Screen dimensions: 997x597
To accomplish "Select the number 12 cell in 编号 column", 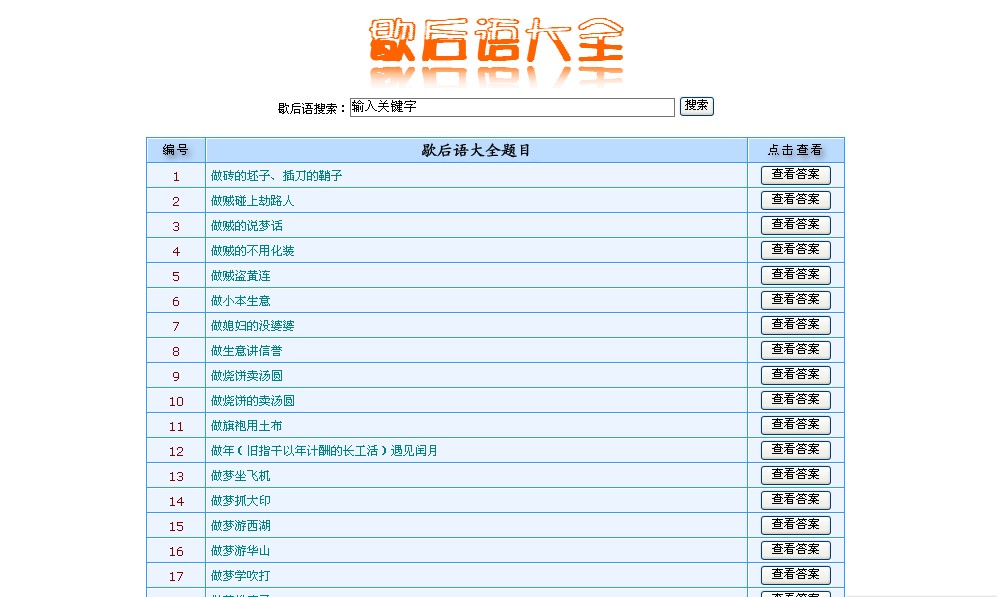I will (x=176, y=451).
